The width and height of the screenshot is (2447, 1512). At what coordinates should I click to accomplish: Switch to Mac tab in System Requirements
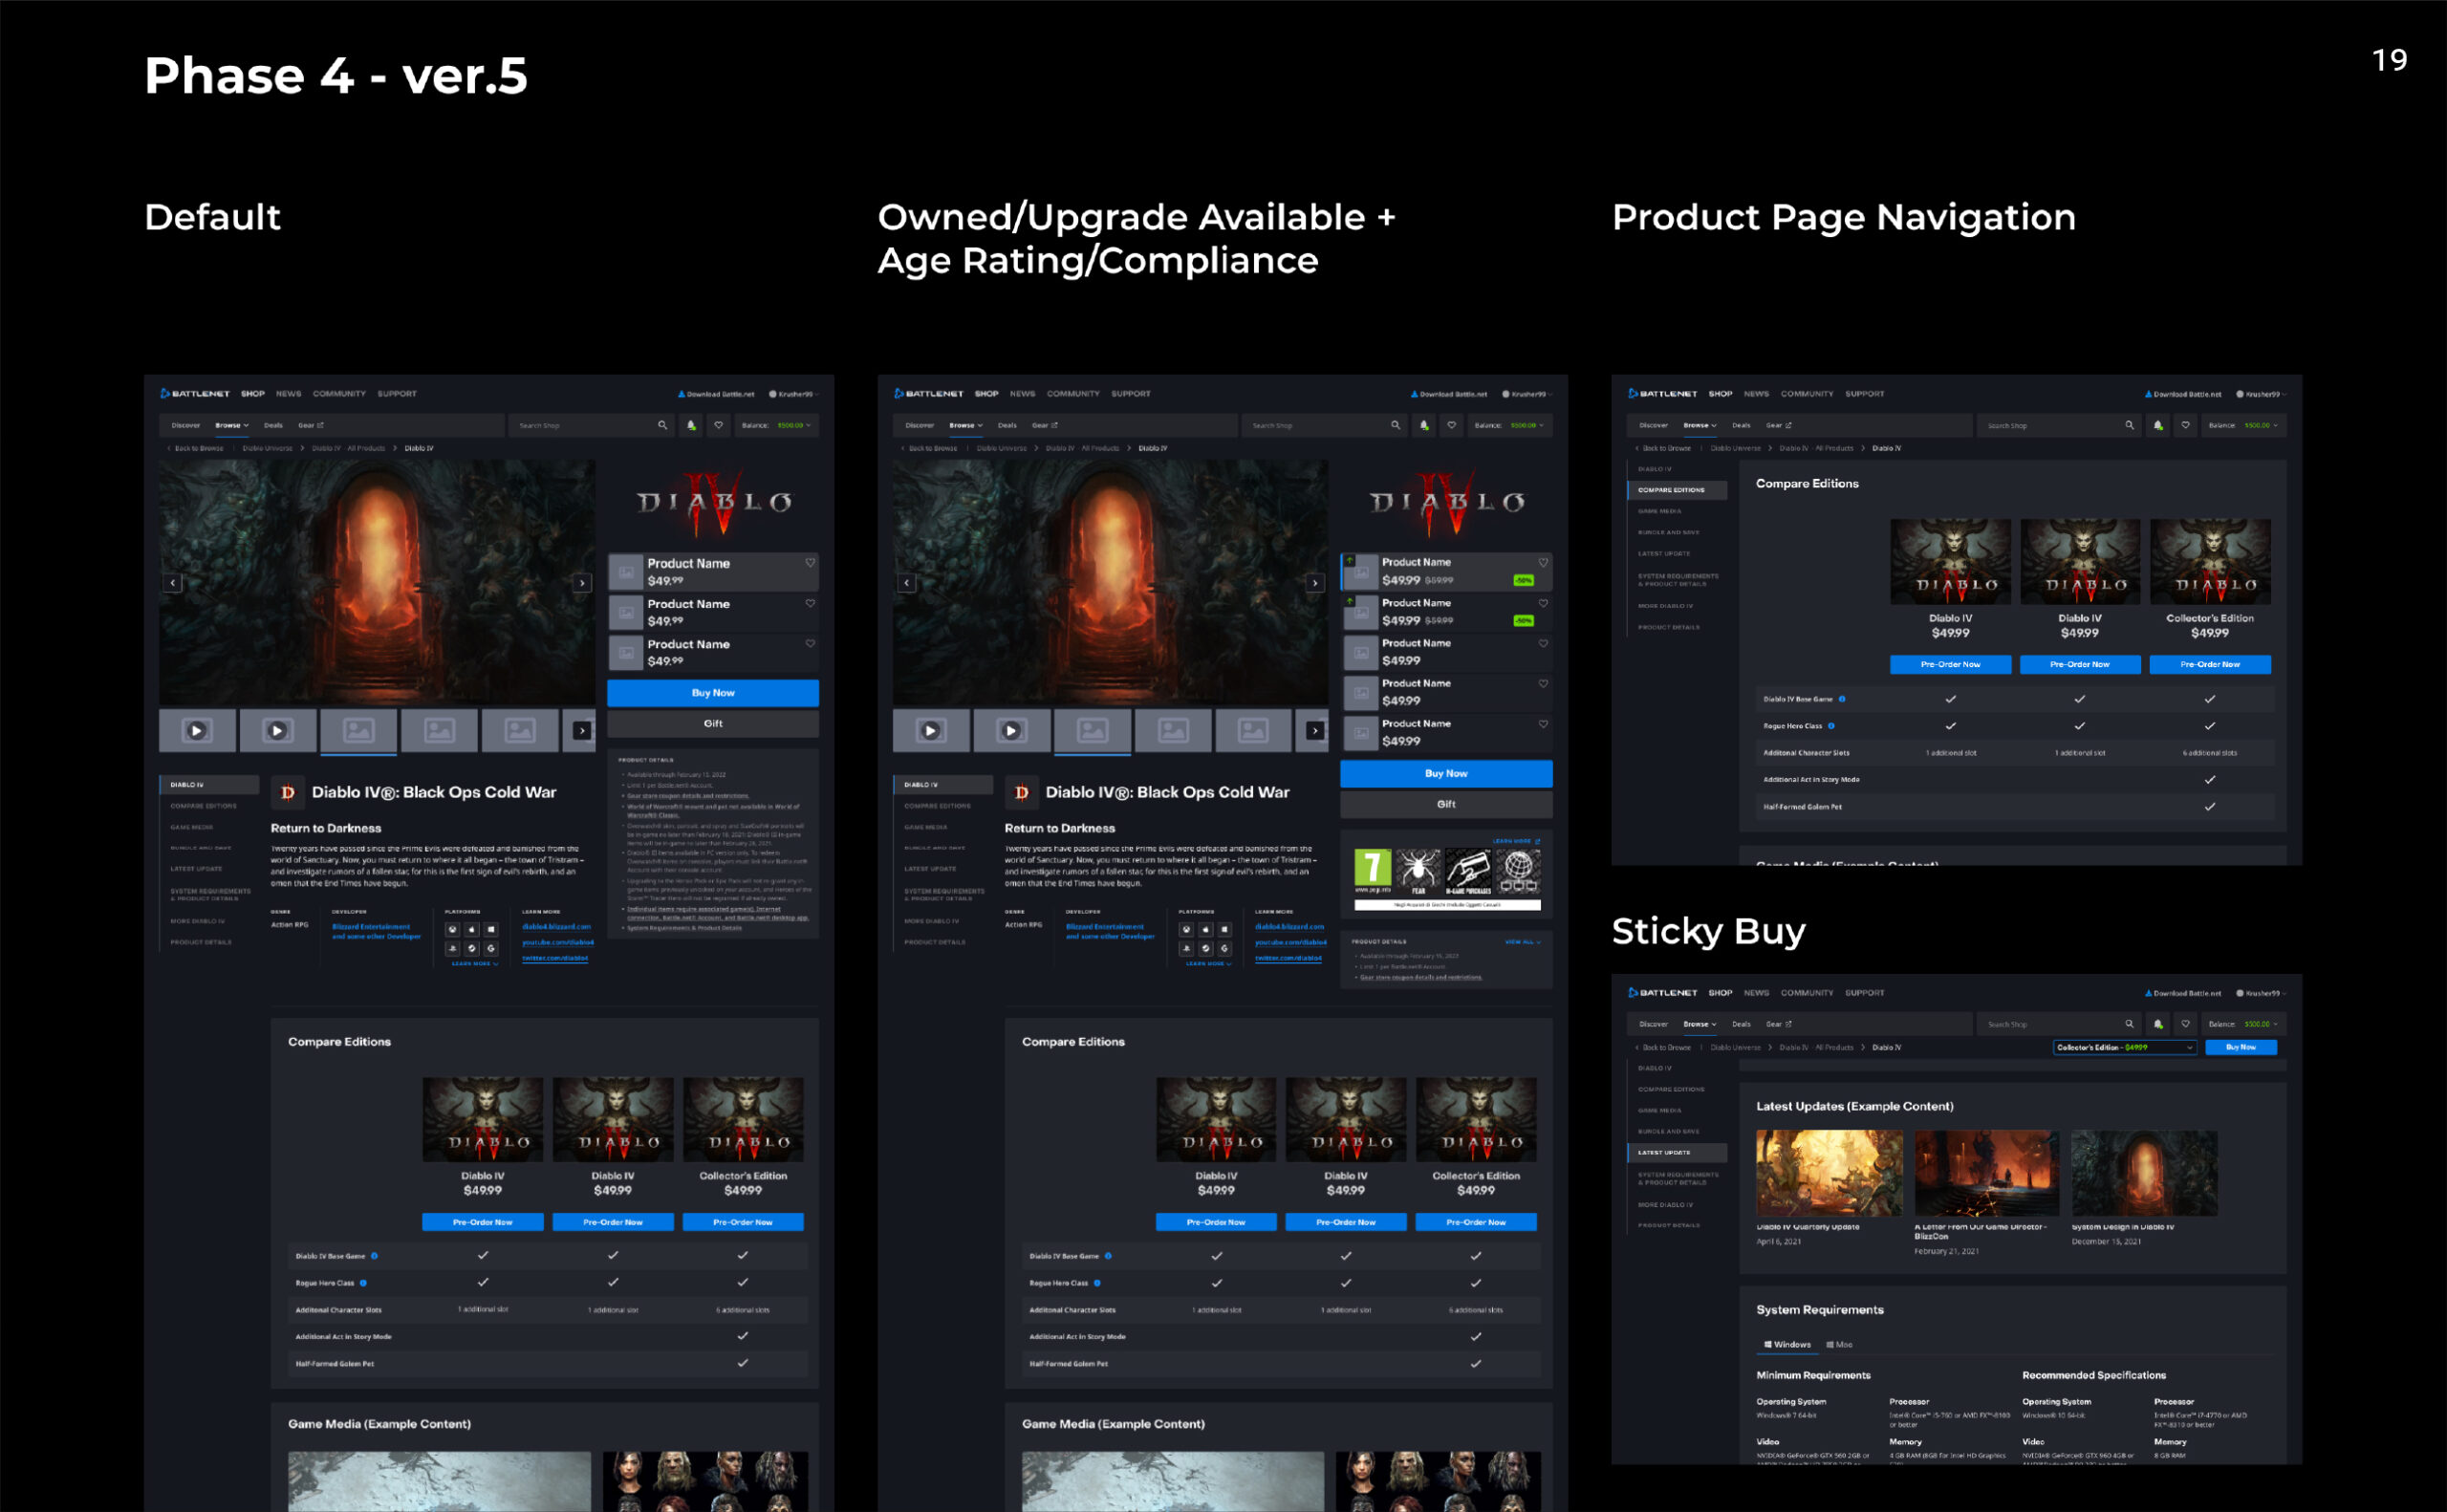coord(1839,1345)
